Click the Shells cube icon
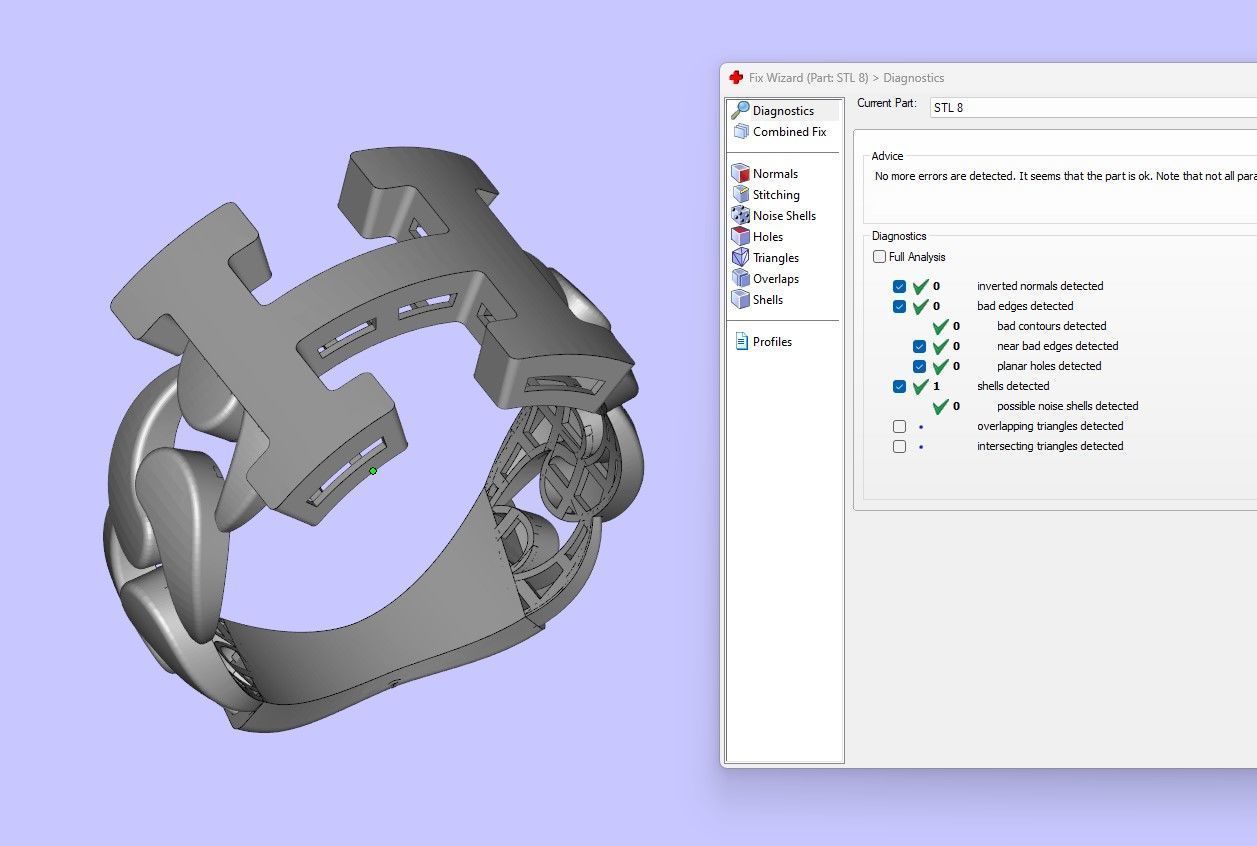The image size is (1257, 846). click(740, 300)
